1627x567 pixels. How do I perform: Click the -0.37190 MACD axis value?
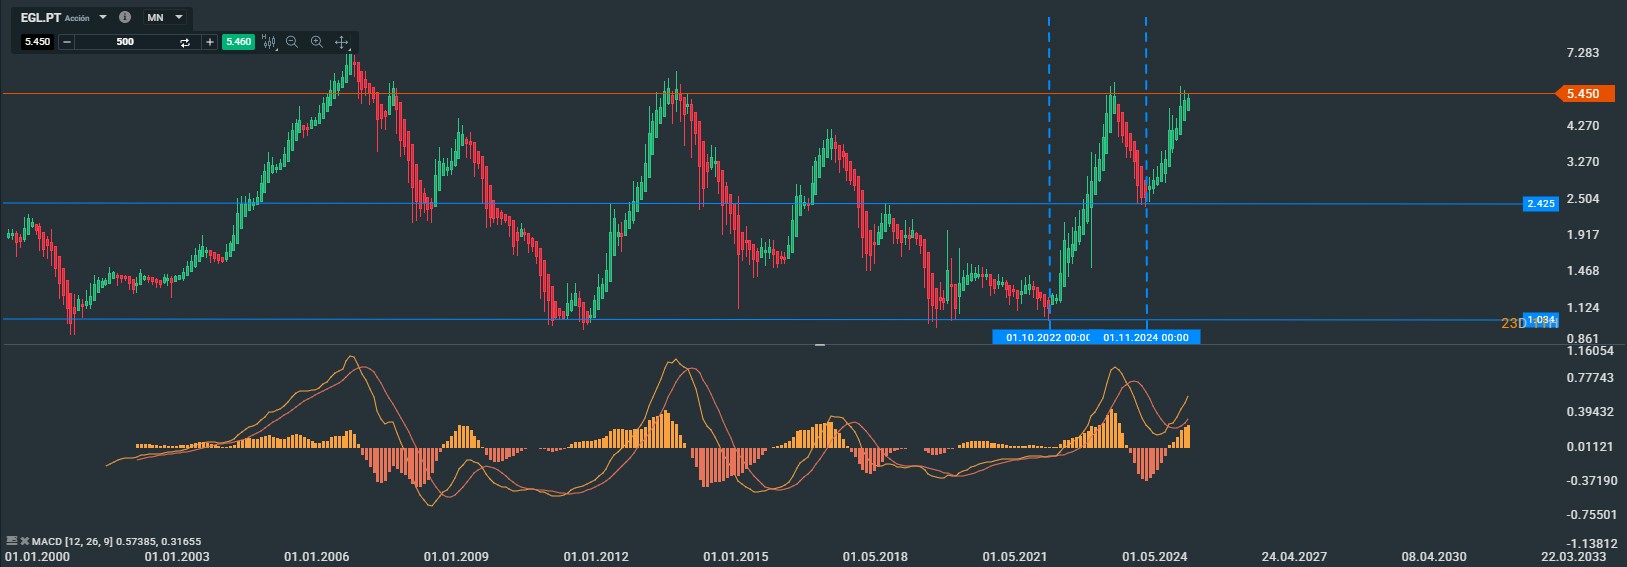point(1590,481)
